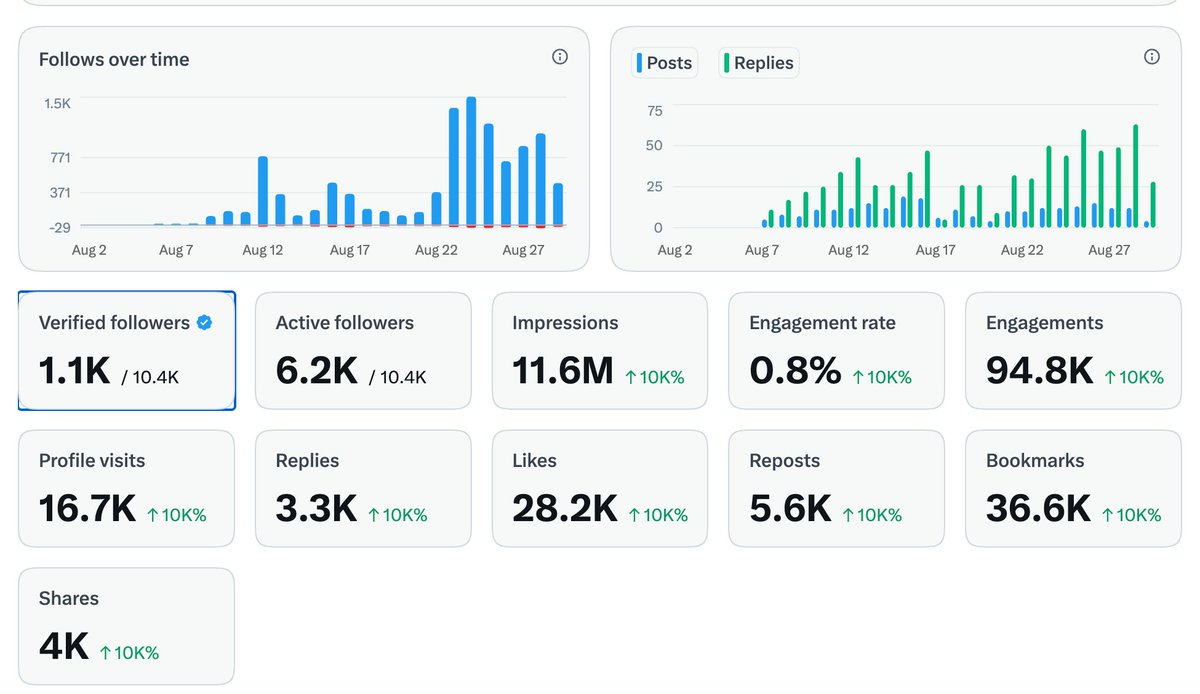Select the Profile visits card
Screen dimensions: 1200x694
pos(127,489)
